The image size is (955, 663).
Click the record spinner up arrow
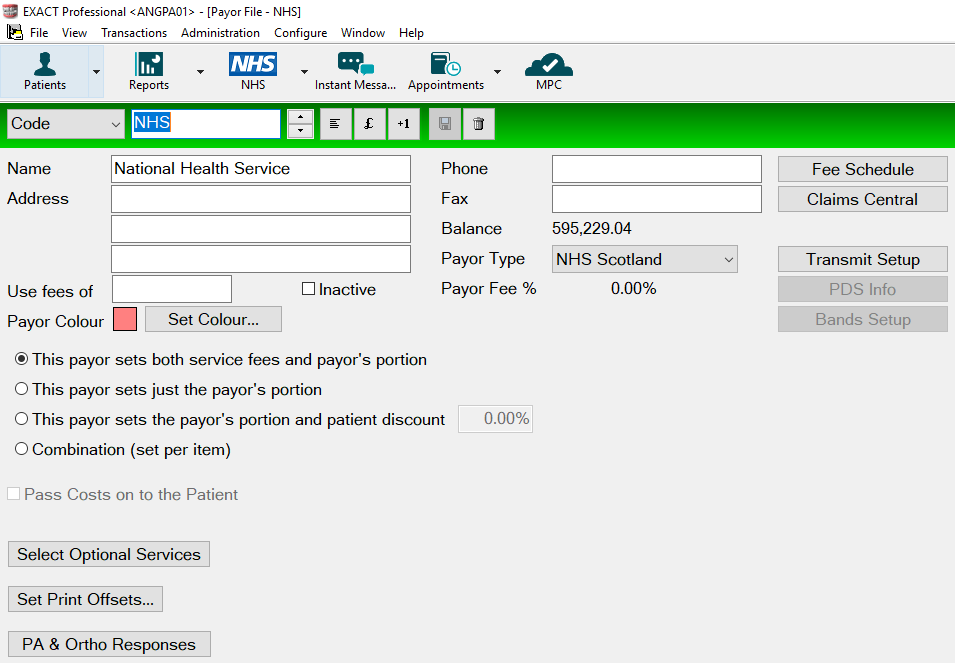point(300,117)
